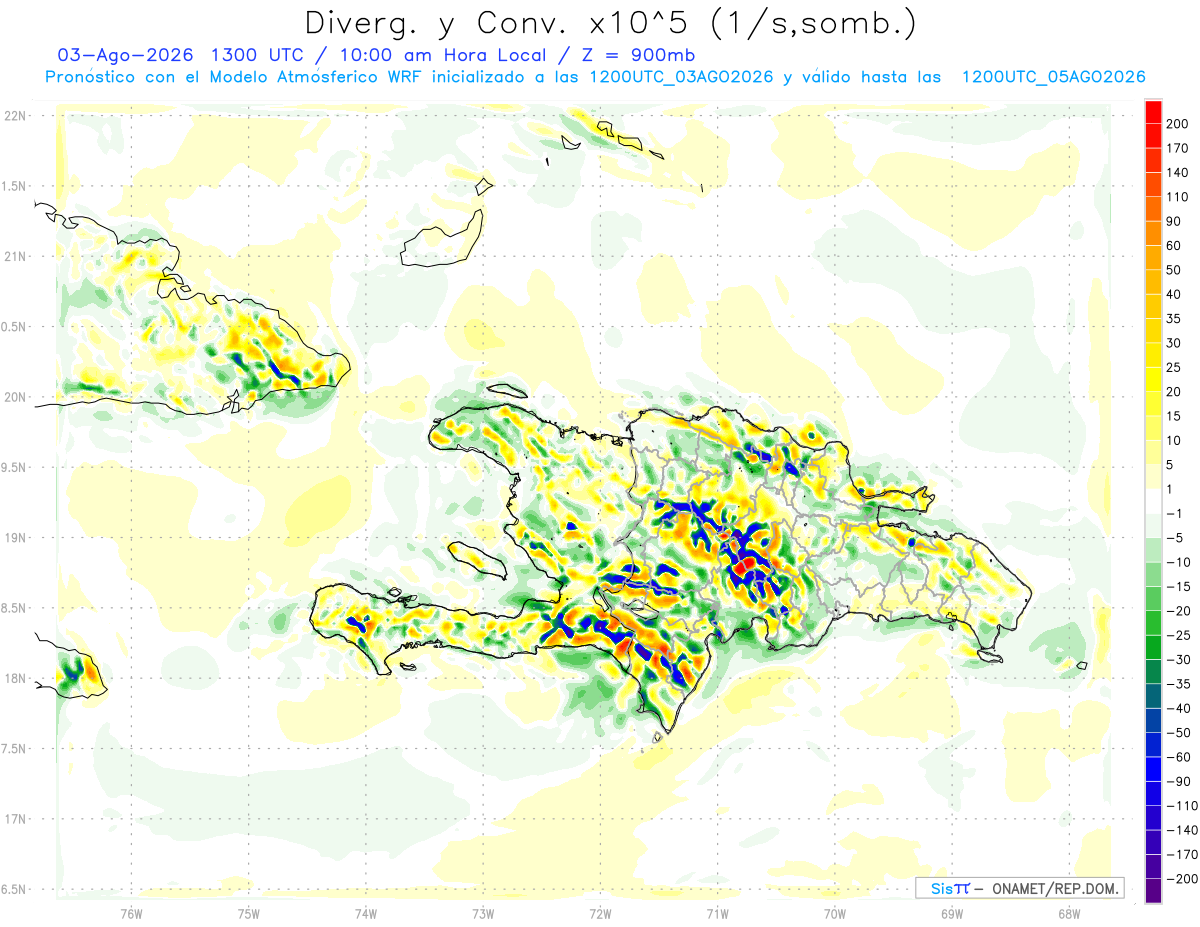Click the positive 10 colorbar label
This screenshot has width=1200, height=927.
tap(1175, 441)
